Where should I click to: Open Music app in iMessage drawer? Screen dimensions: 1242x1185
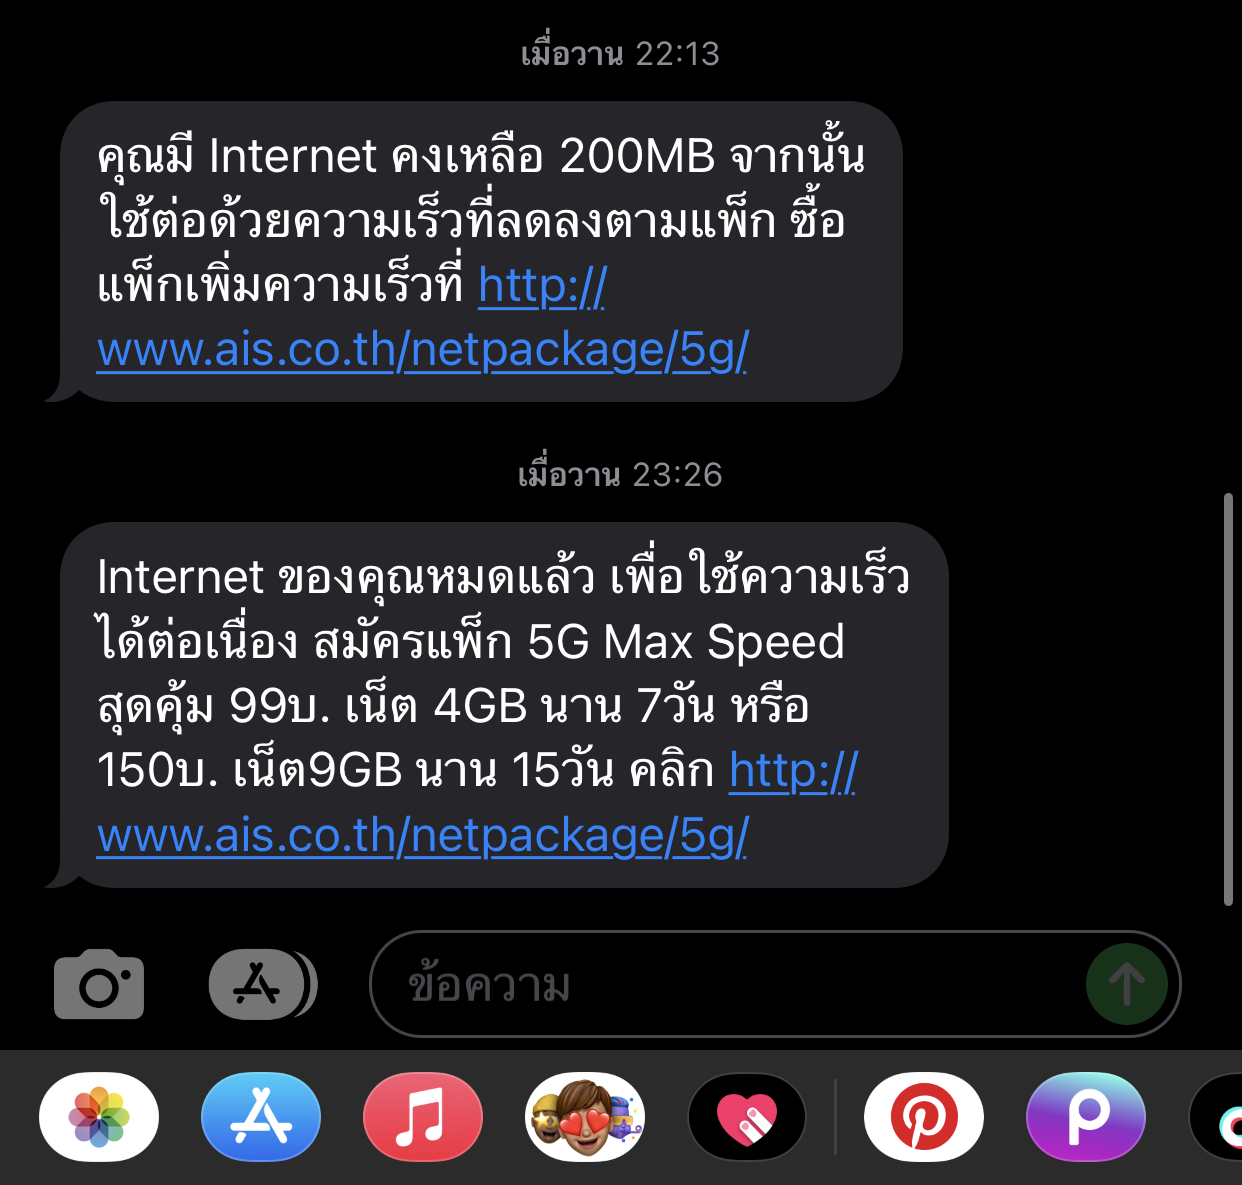pos(423,1117)
